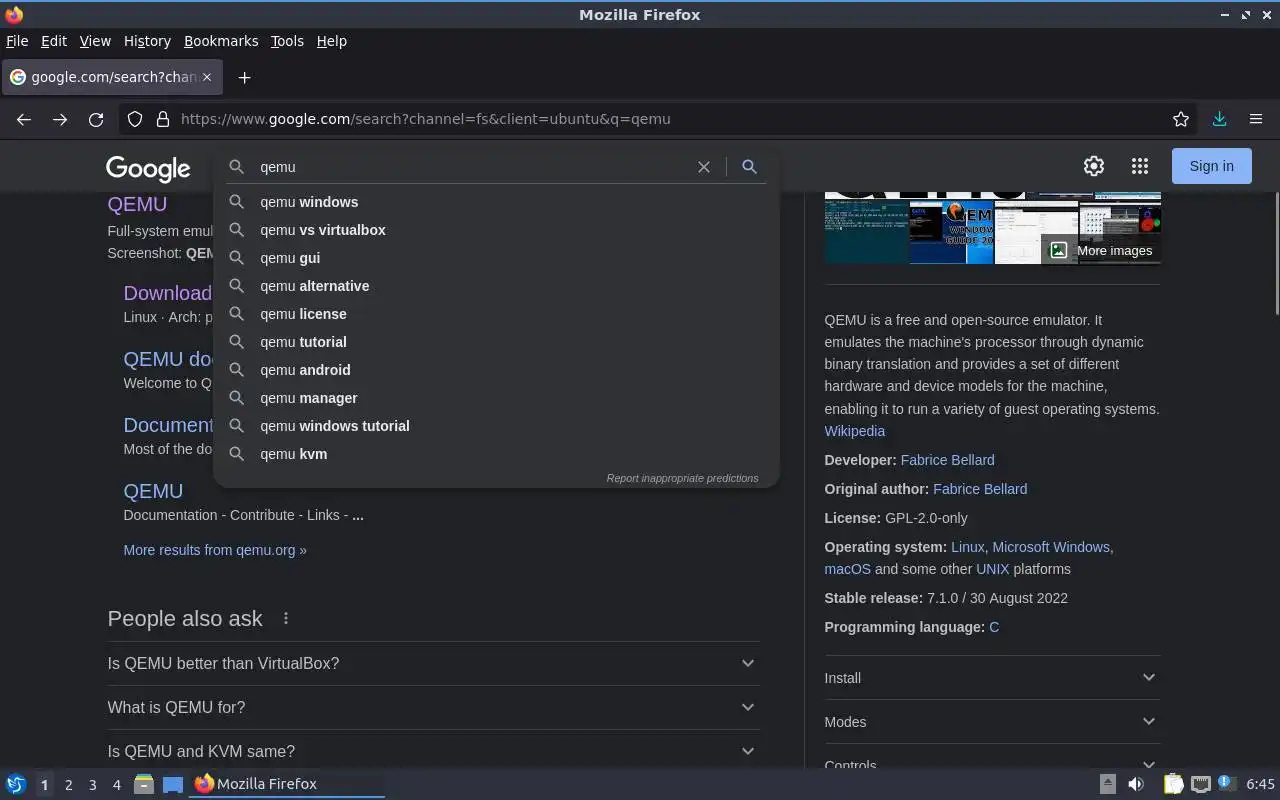
Task: Open More images in knowledge panel
Action: pyautogui.click(x=1101, y=251)
